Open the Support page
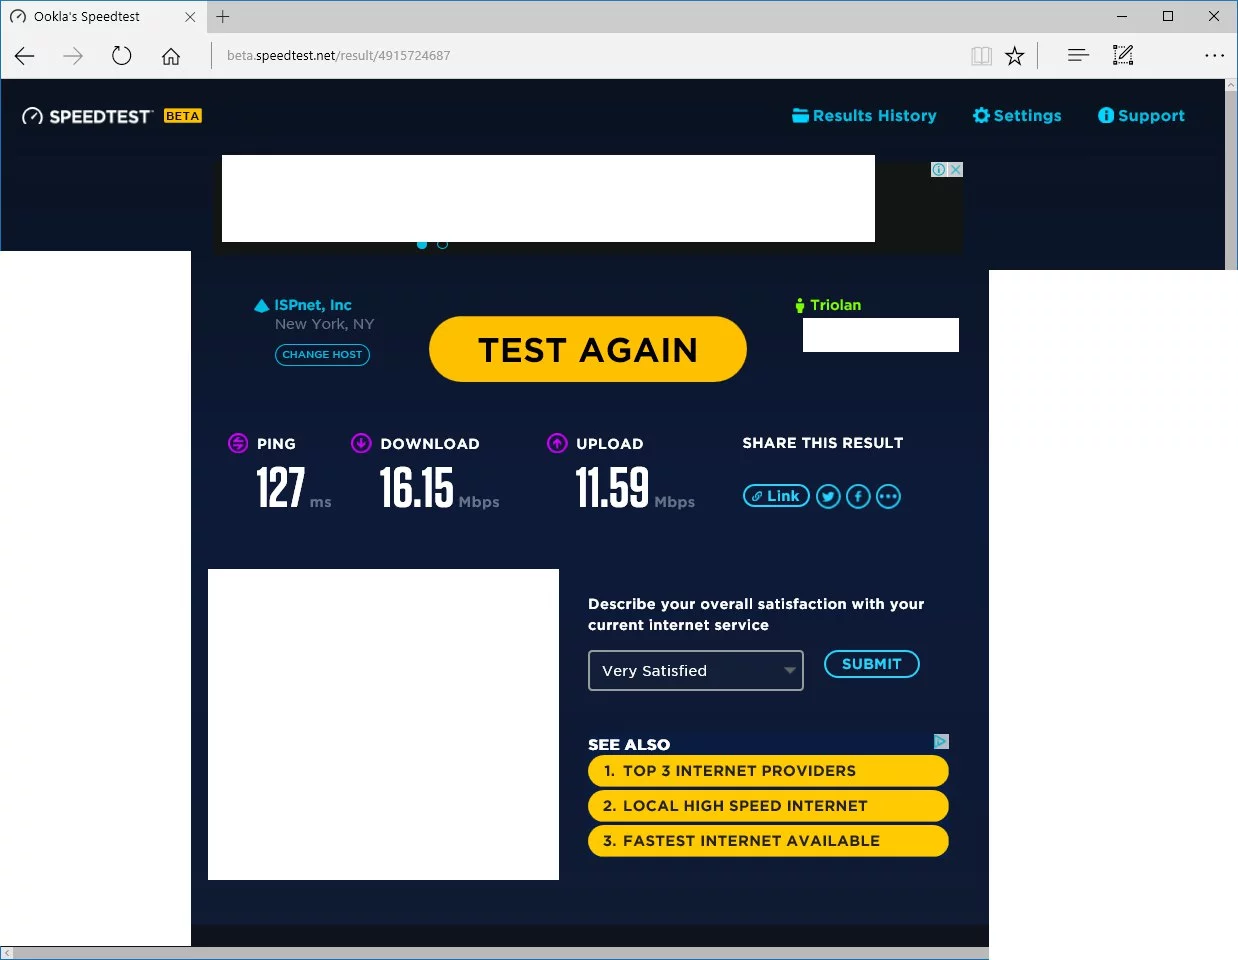This screenshot has height=960, width=1238. click(x=1141, y=116)
